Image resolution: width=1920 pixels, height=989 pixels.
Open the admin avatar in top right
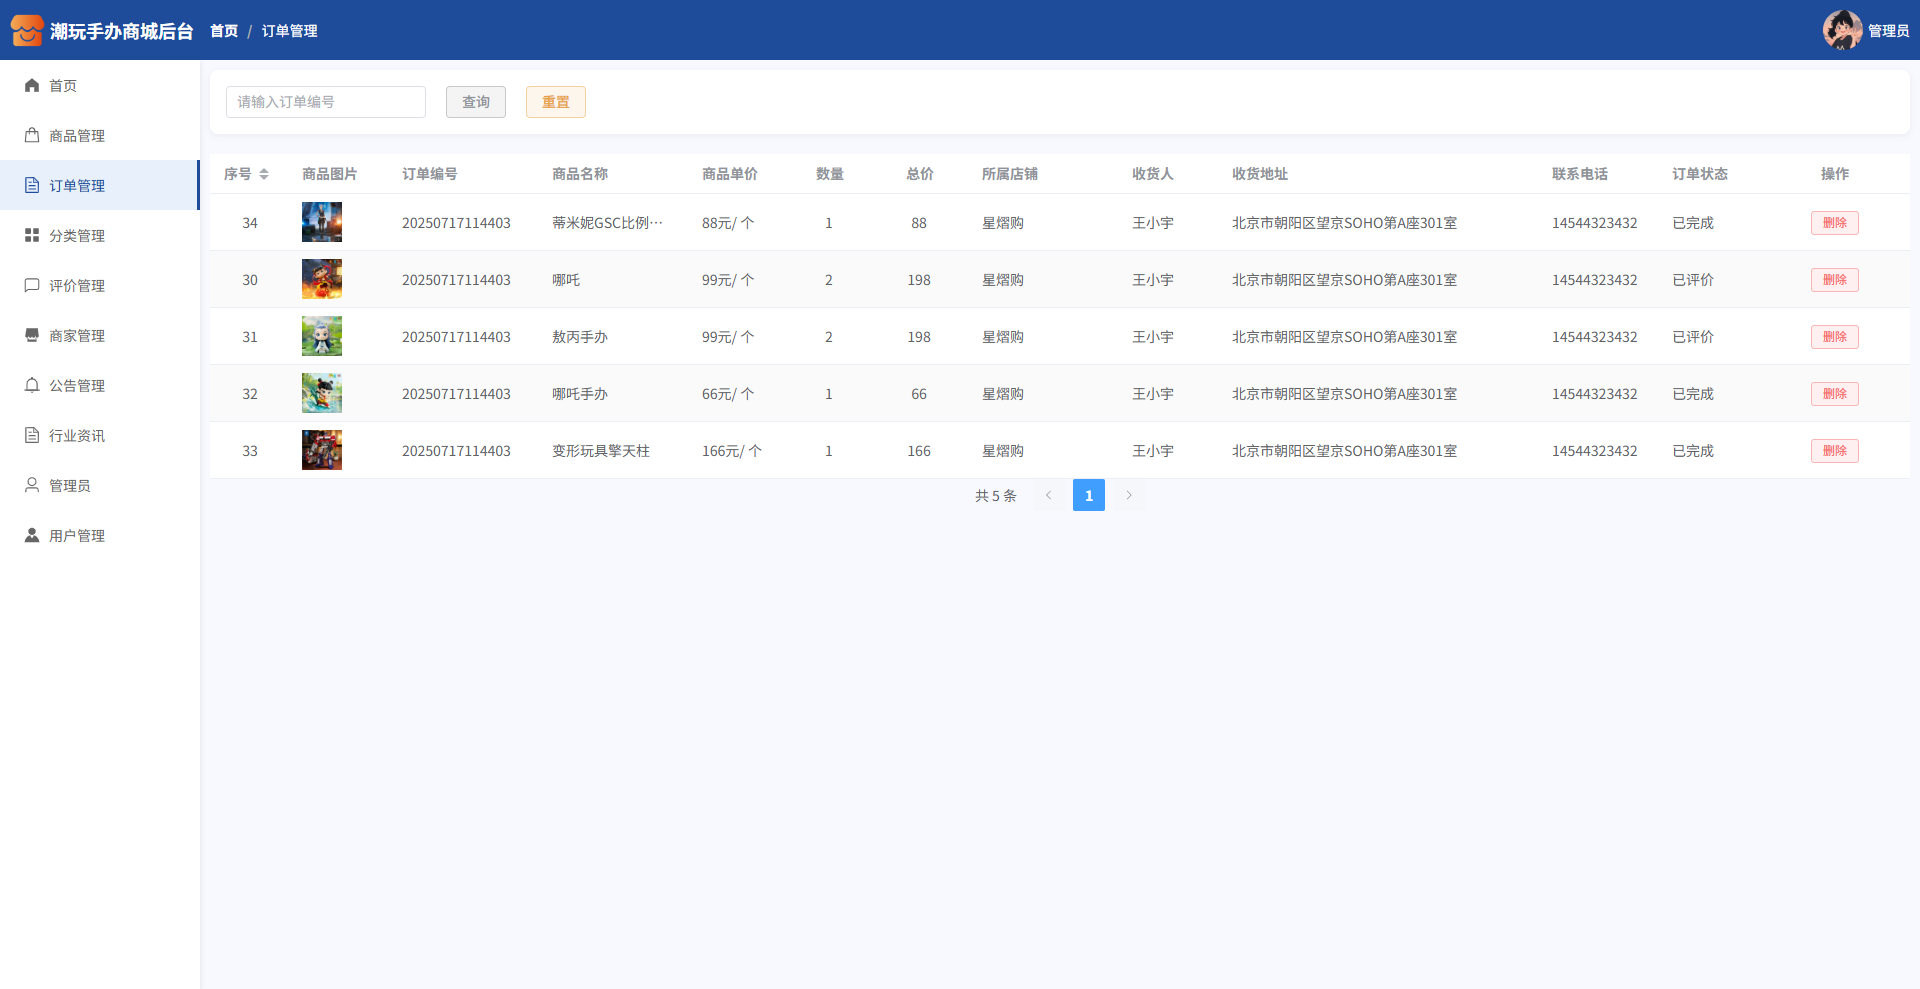pyautogui.click(x=1842, y=30)
